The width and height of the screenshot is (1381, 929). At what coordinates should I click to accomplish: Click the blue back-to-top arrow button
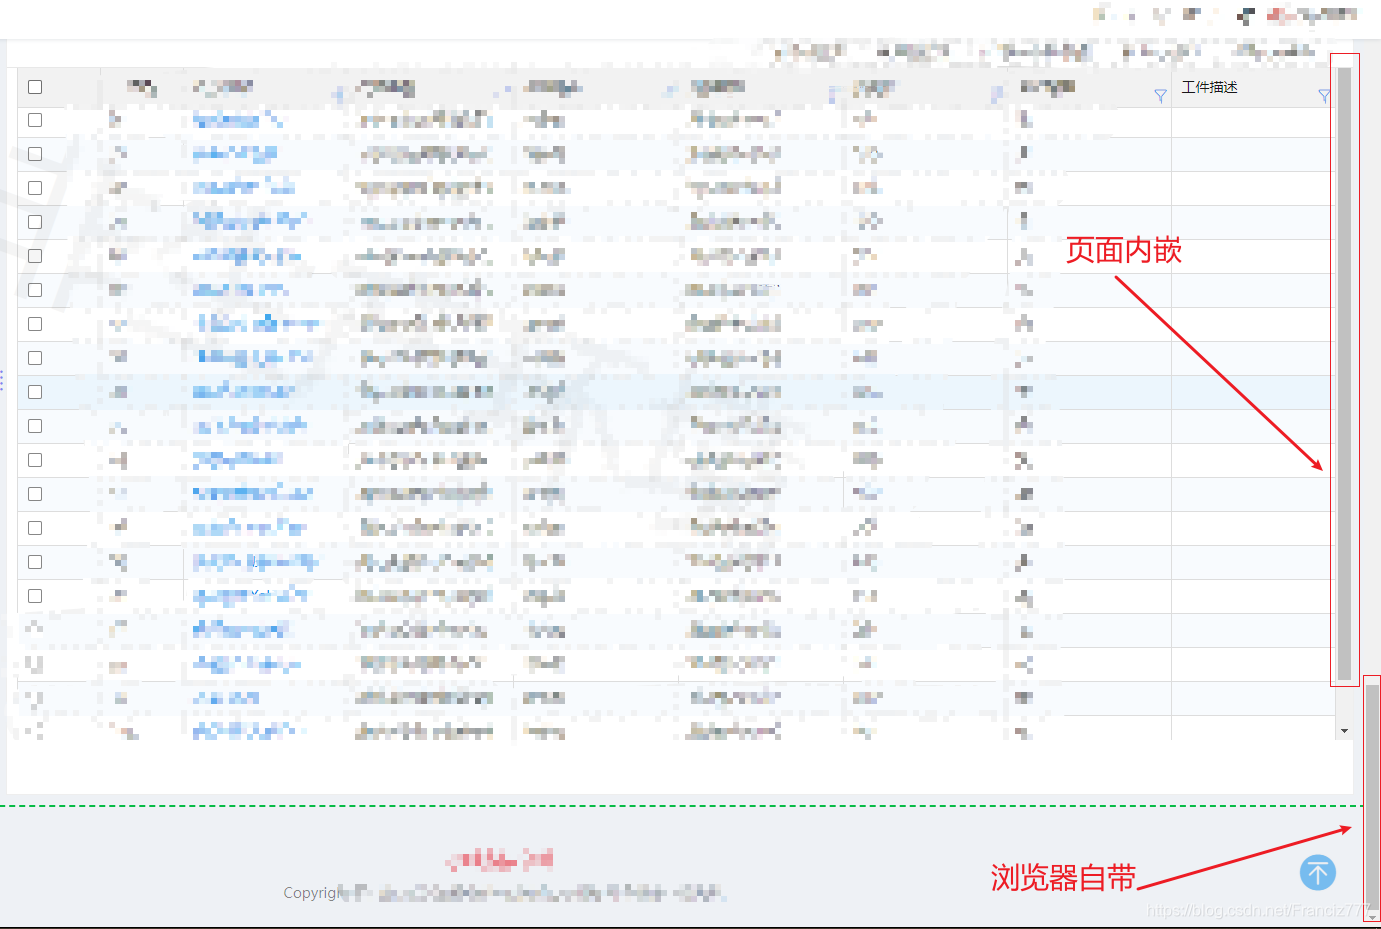tap(1318, 873)
